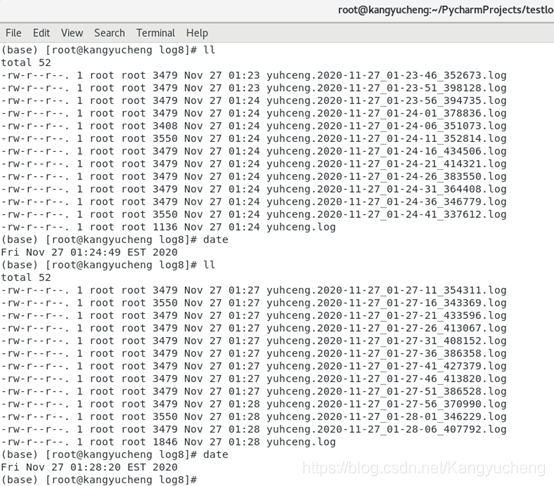Click filename yuhceng.2020-11-27_01-27-41_427379.log

click(x=386, y=366)
